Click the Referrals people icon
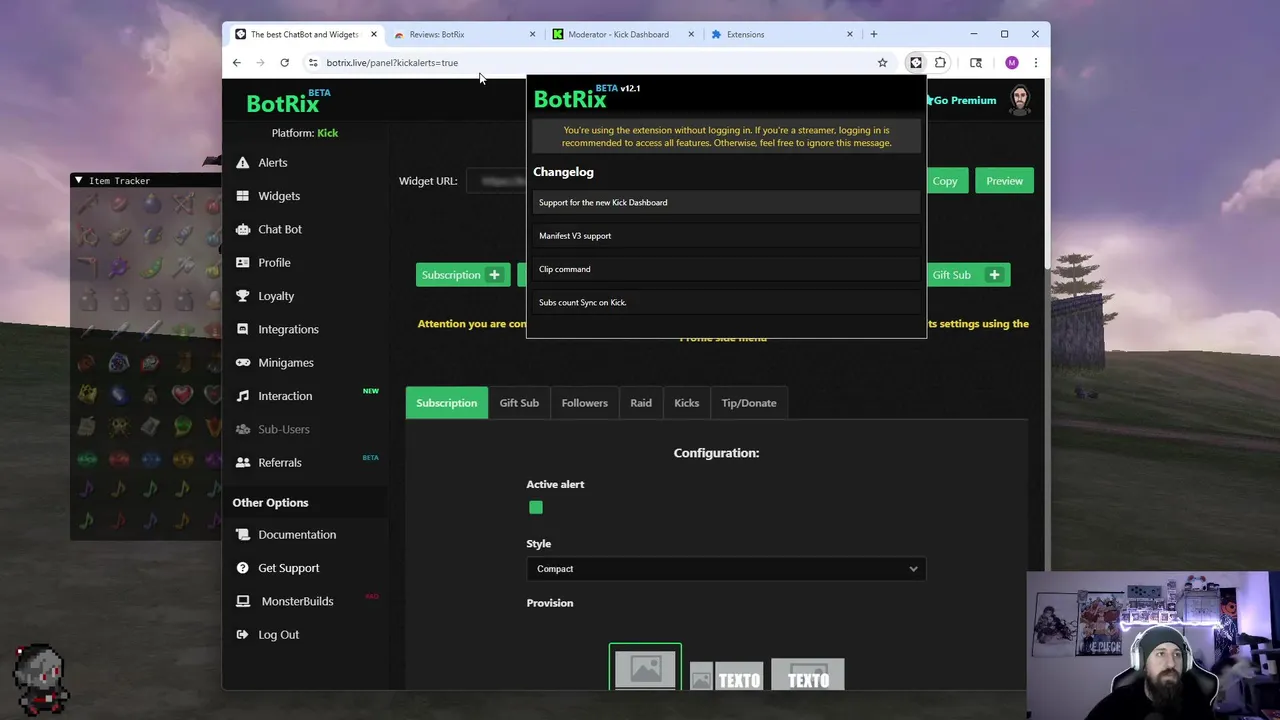1280x720 pixels. tap(242, 462)
